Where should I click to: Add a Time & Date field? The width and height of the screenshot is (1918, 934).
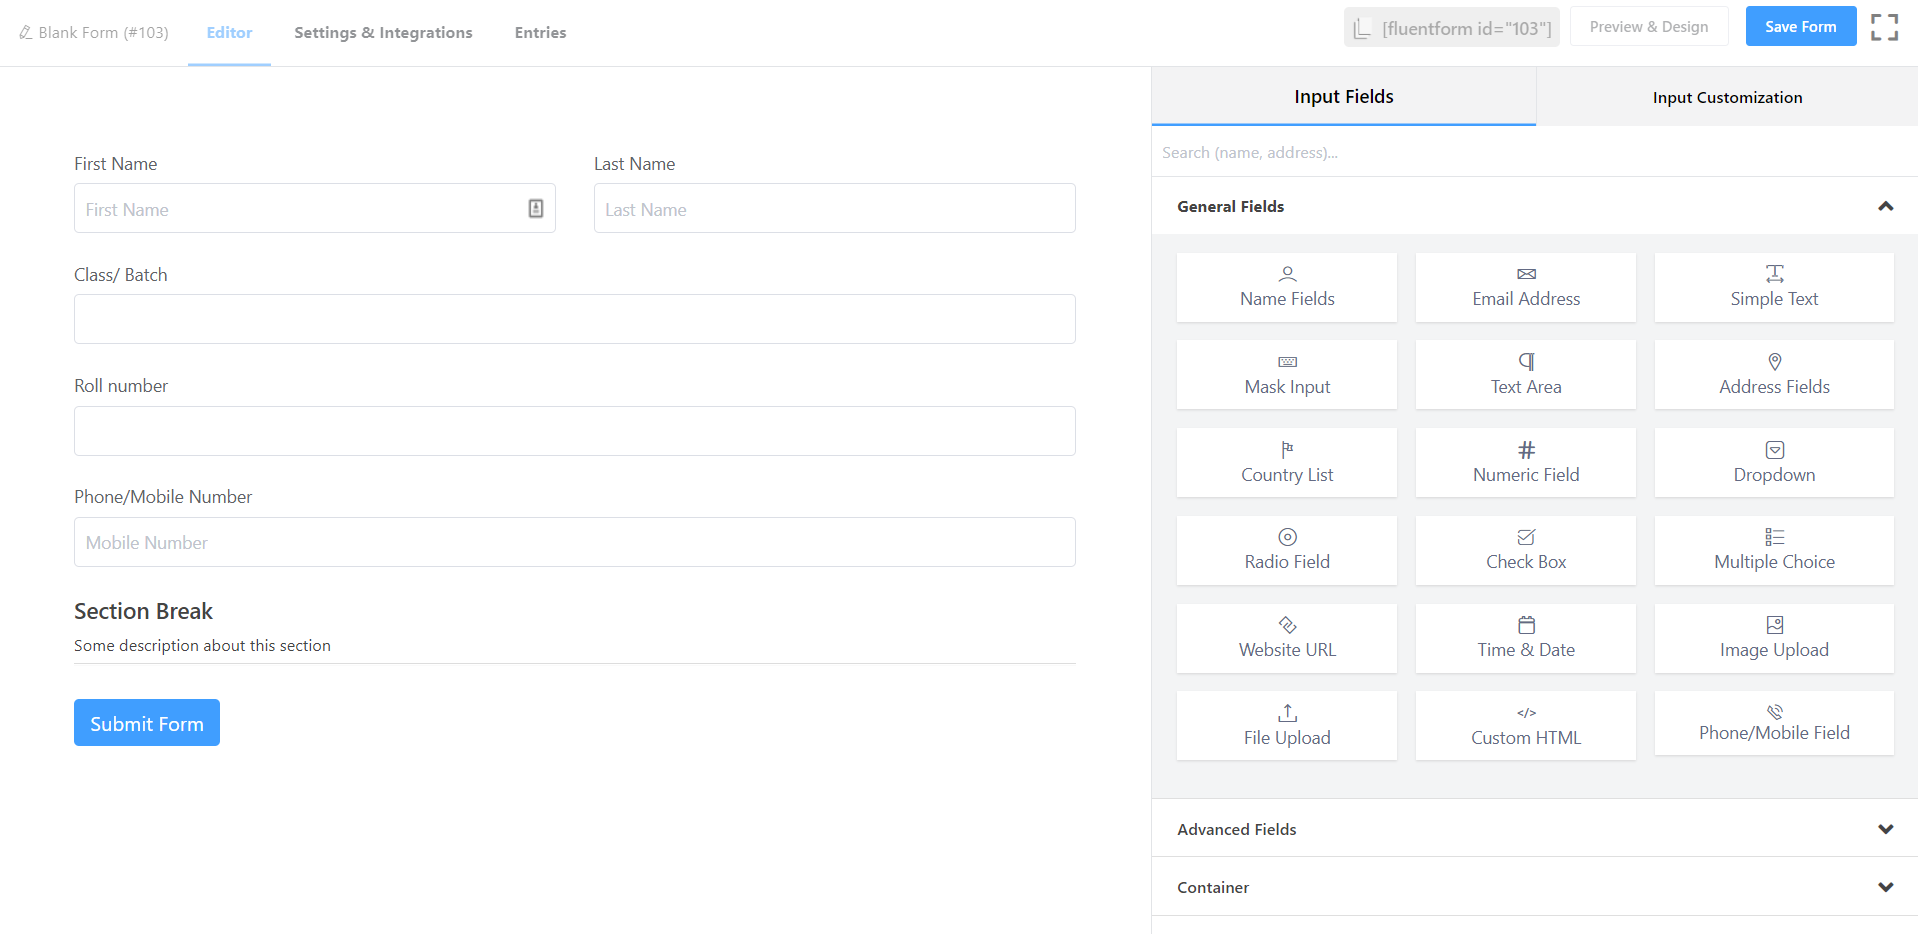[1525, 639]
